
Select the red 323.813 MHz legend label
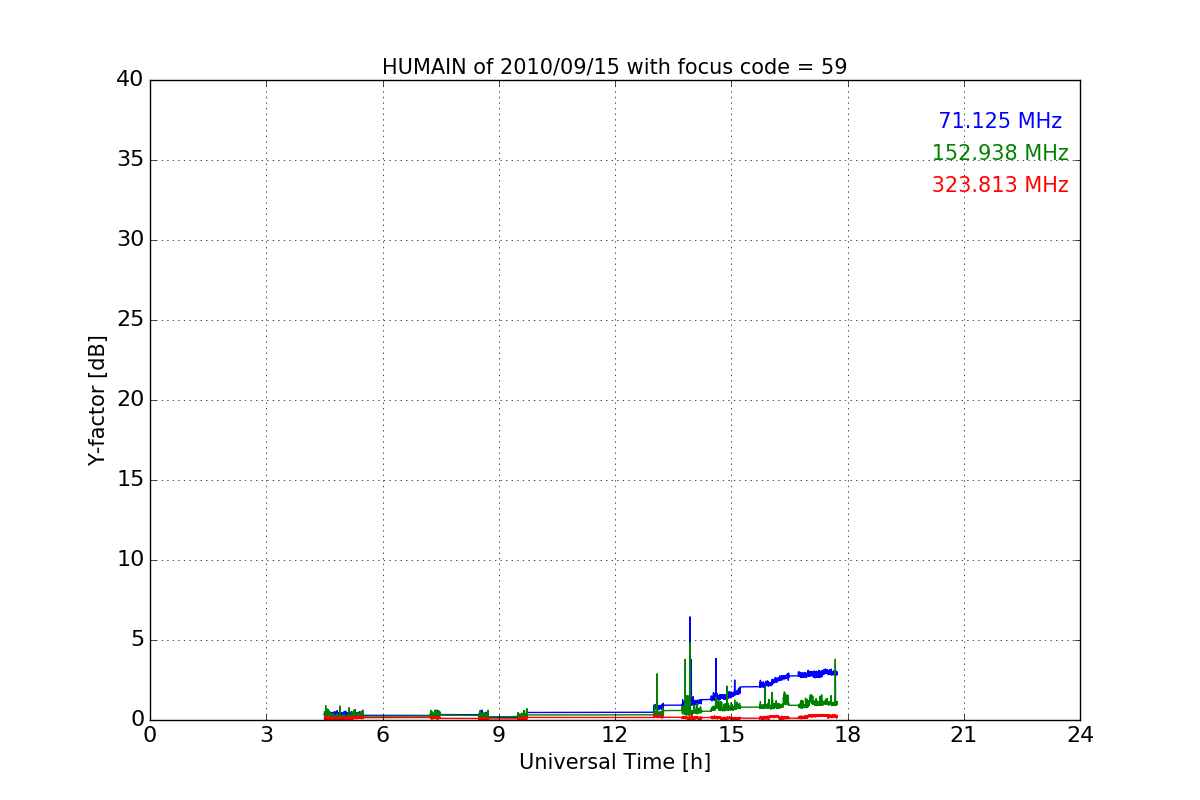coord(1000,185)
